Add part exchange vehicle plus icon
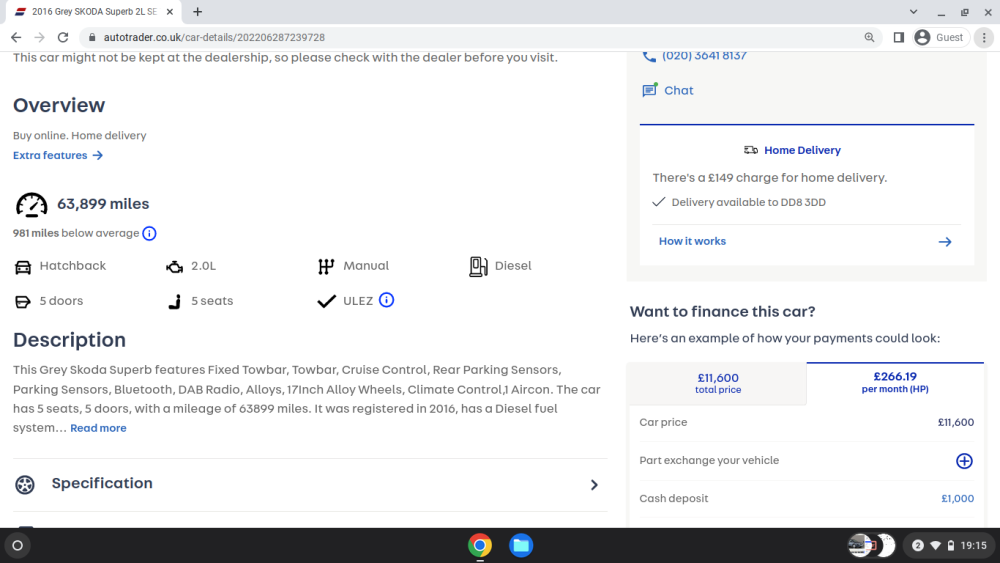This screenshot has height=563, width=1000. click(964, 461)
